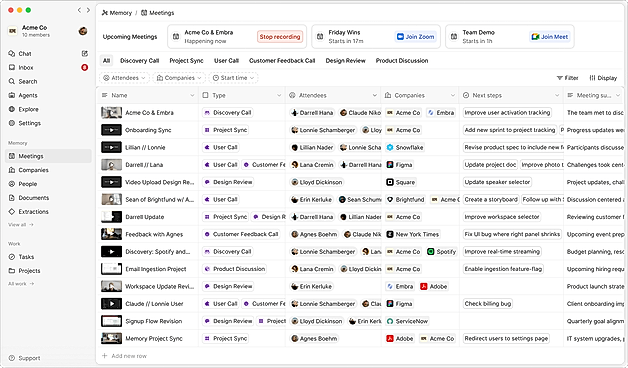Switch to the Customer Feedback Call tab

282,60
